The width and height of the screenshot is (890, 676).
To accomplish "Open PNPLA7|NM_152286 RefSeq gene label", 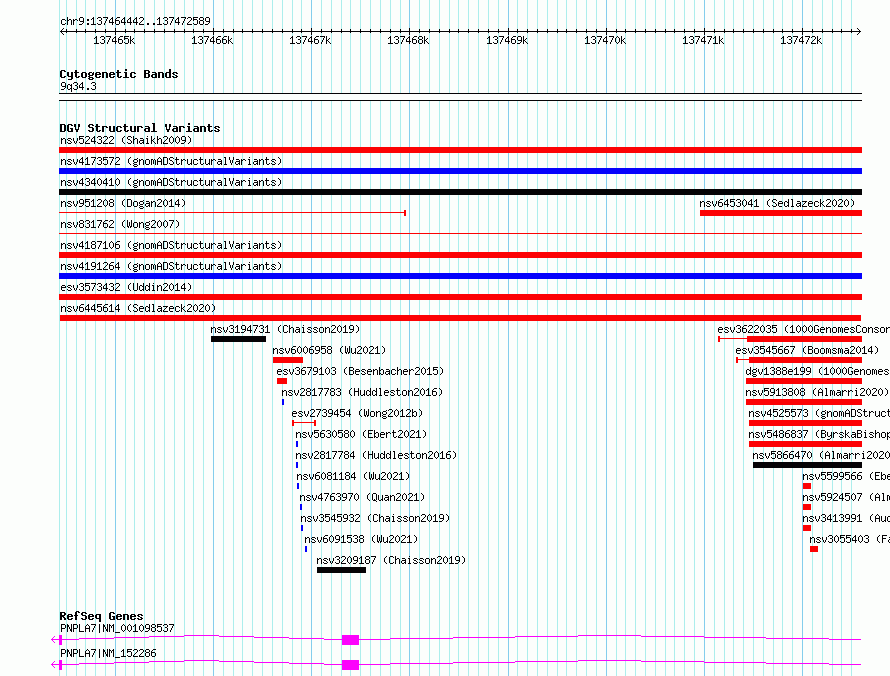I will (108, 653).
